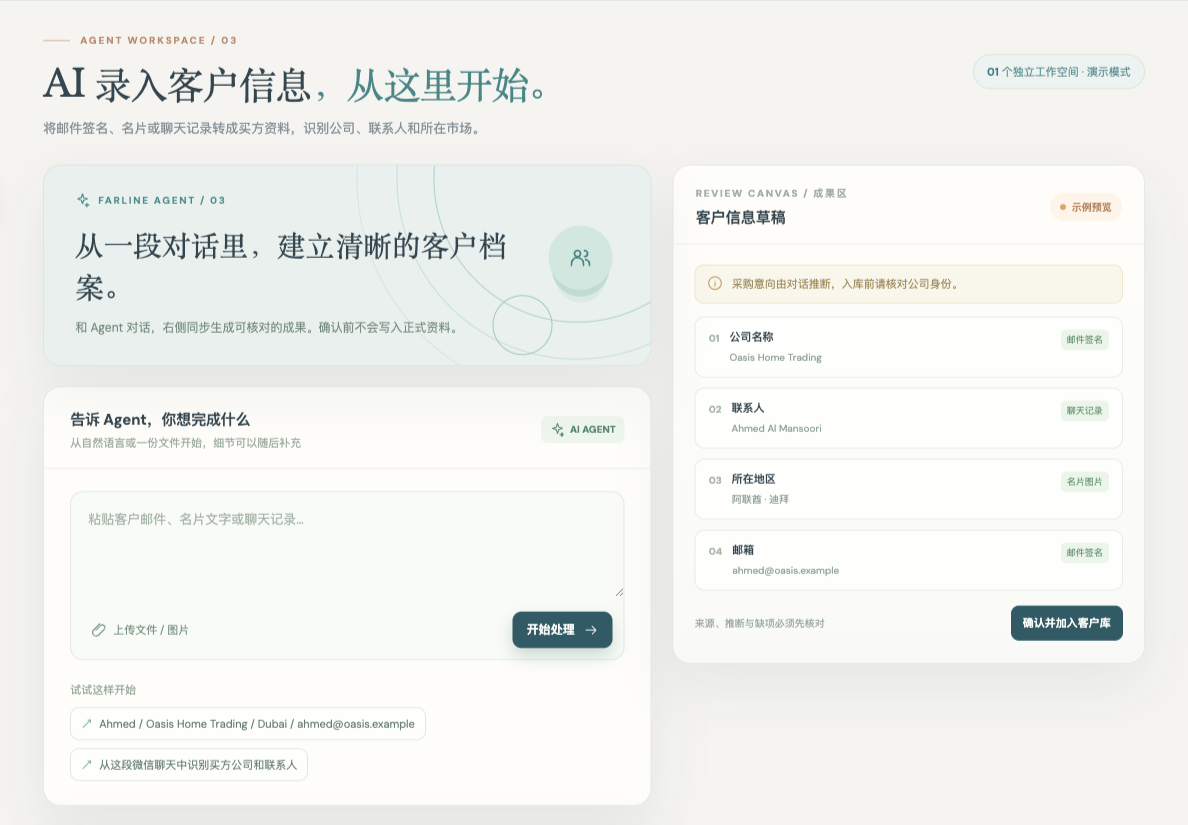Click the 客户信息草稿 heading
The height and width of the screenshot is (825, 1188).
(740, 217)
